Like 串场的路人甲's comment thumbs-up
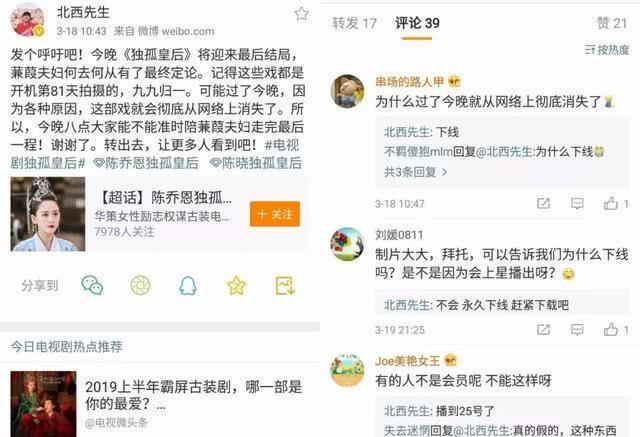The width and height of the screenshot is (640, 437). (x=611, y=203)
